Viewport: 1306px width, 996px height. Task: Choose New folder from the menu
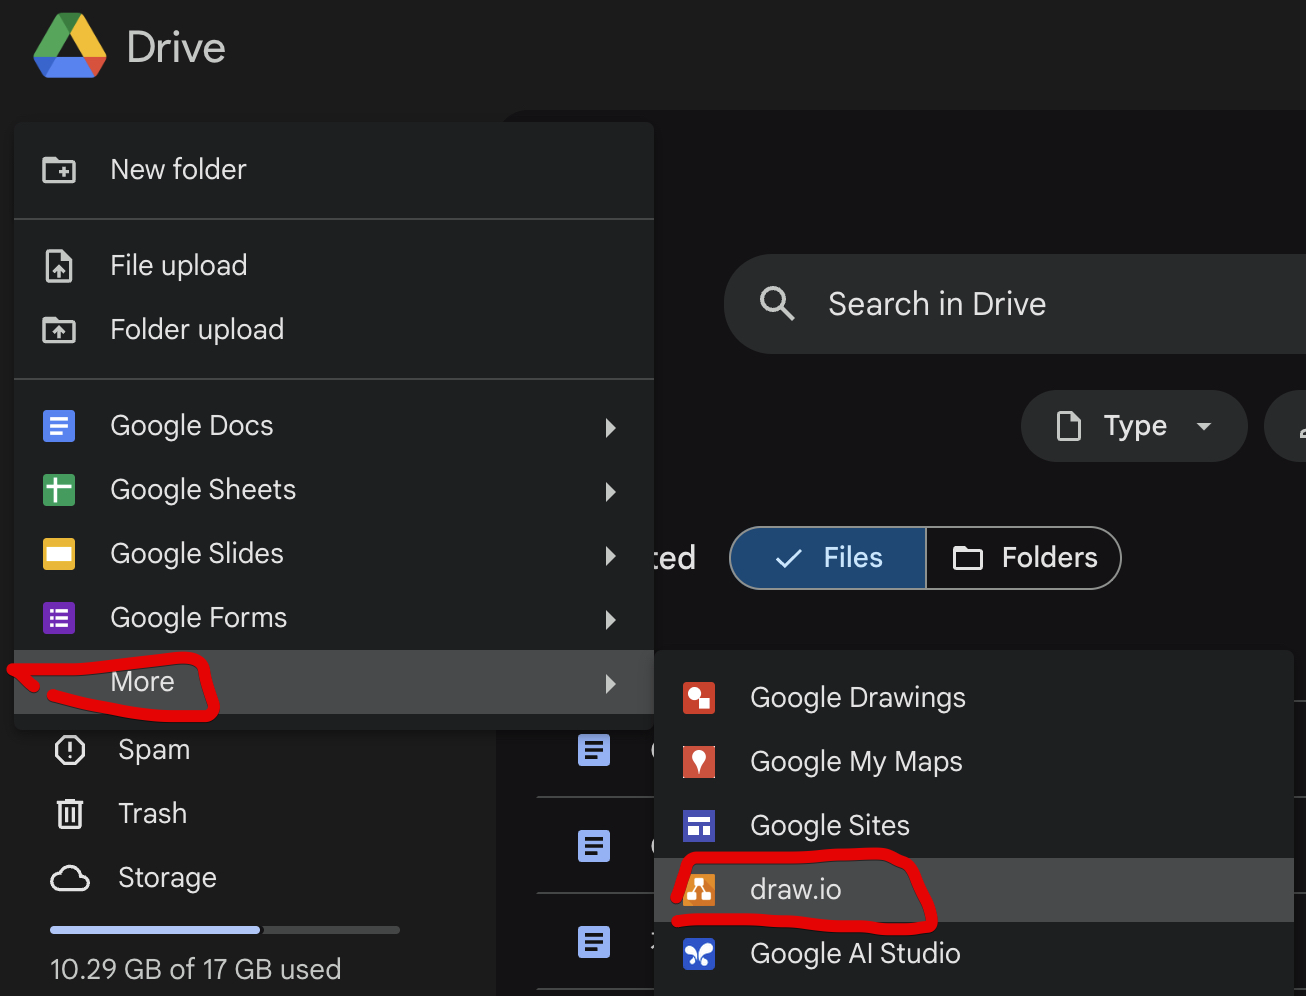[x=334, y=170]
